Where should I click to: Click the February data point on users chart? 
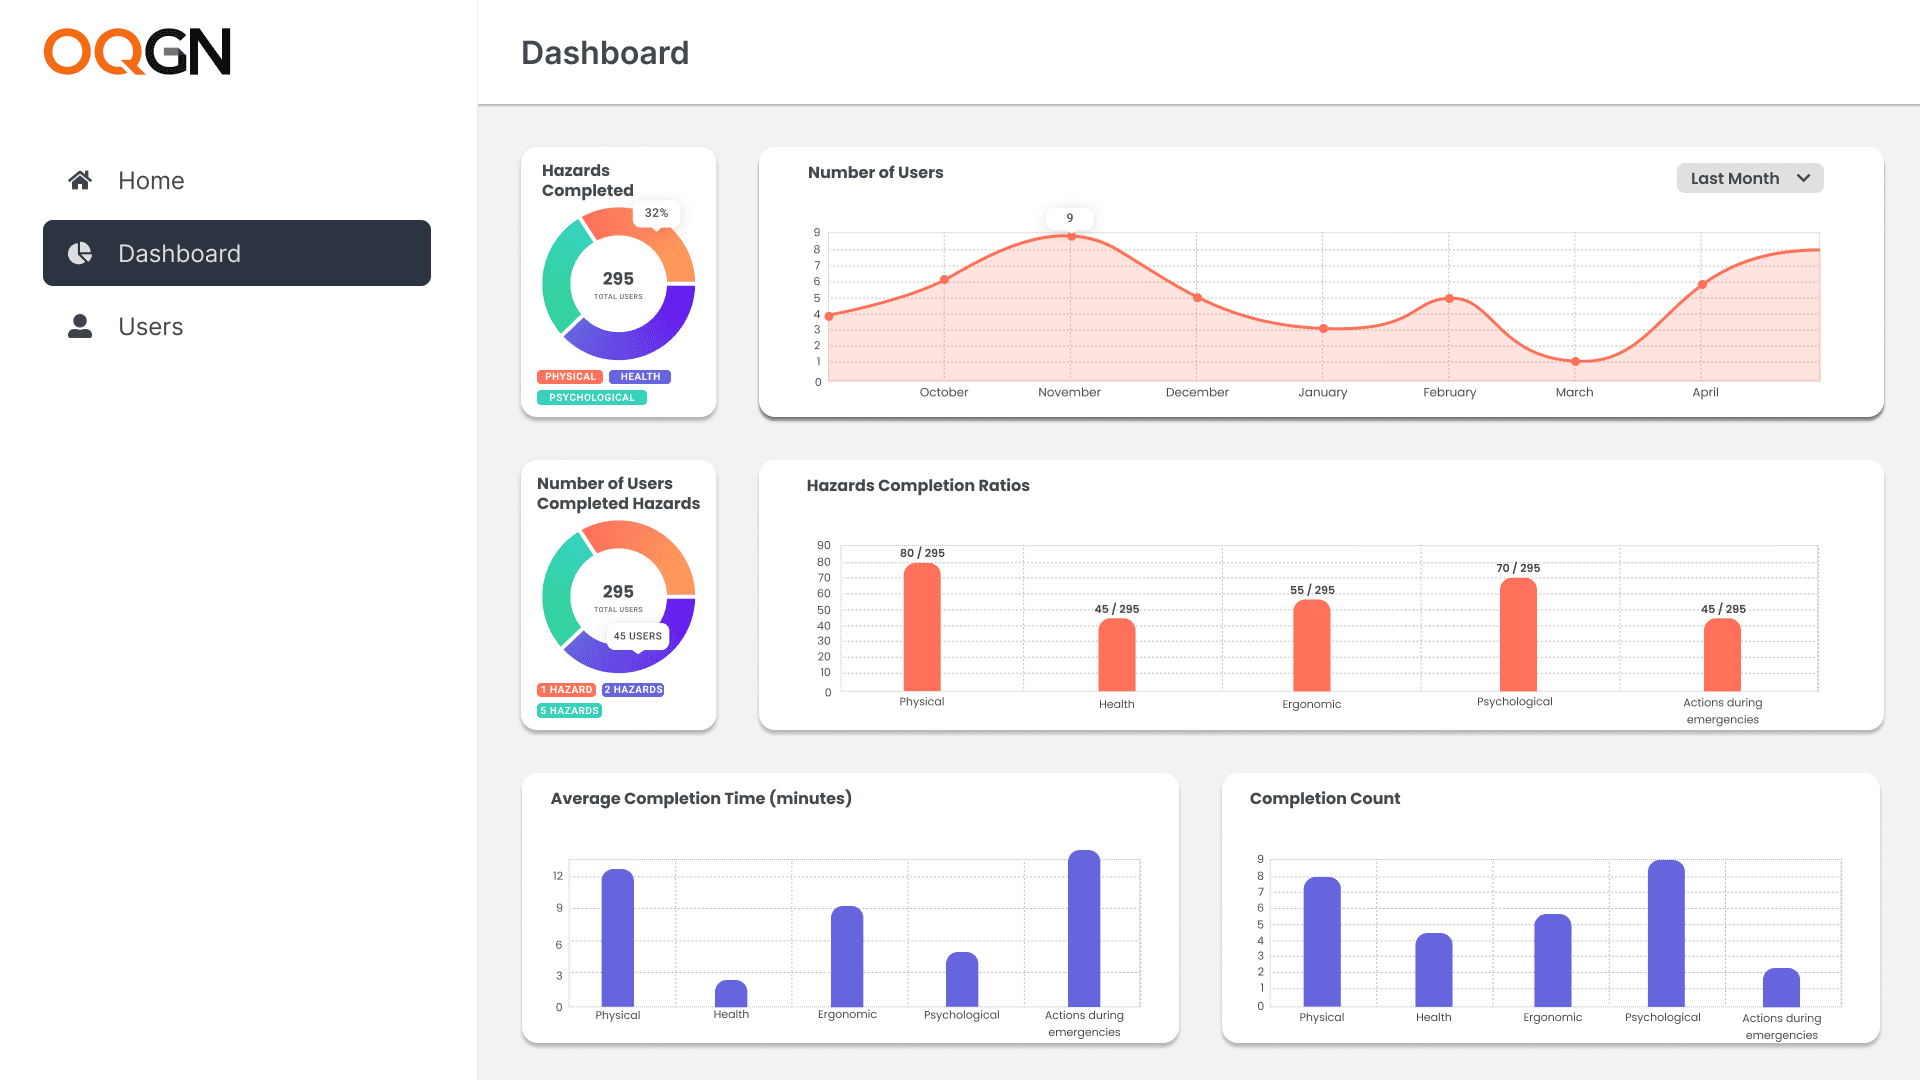coord(1449,299)
